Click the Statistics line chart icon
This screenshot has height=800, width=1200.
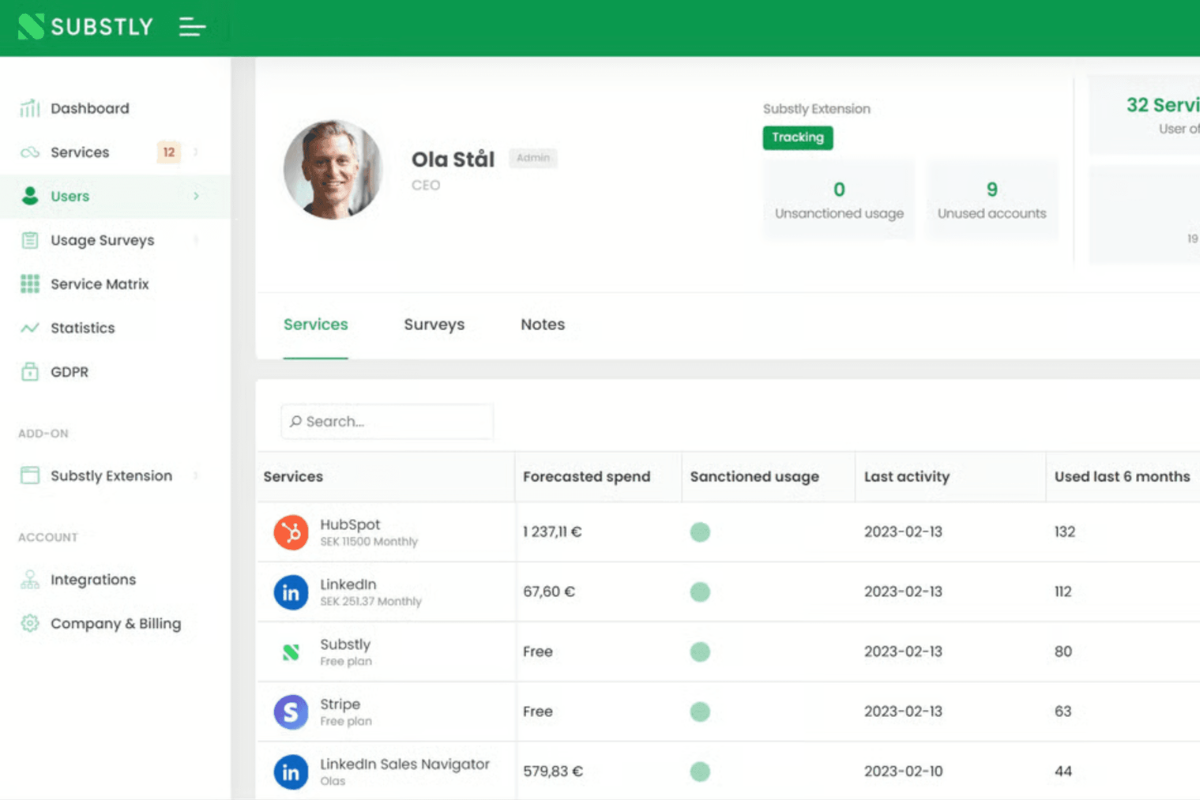point(30,328)
